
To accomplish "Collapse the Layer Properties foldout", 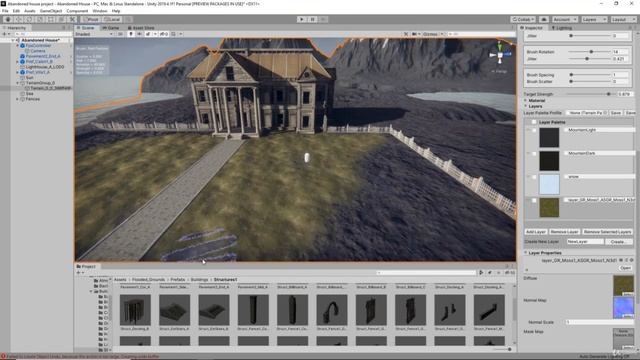I will (x=526, y=253).
